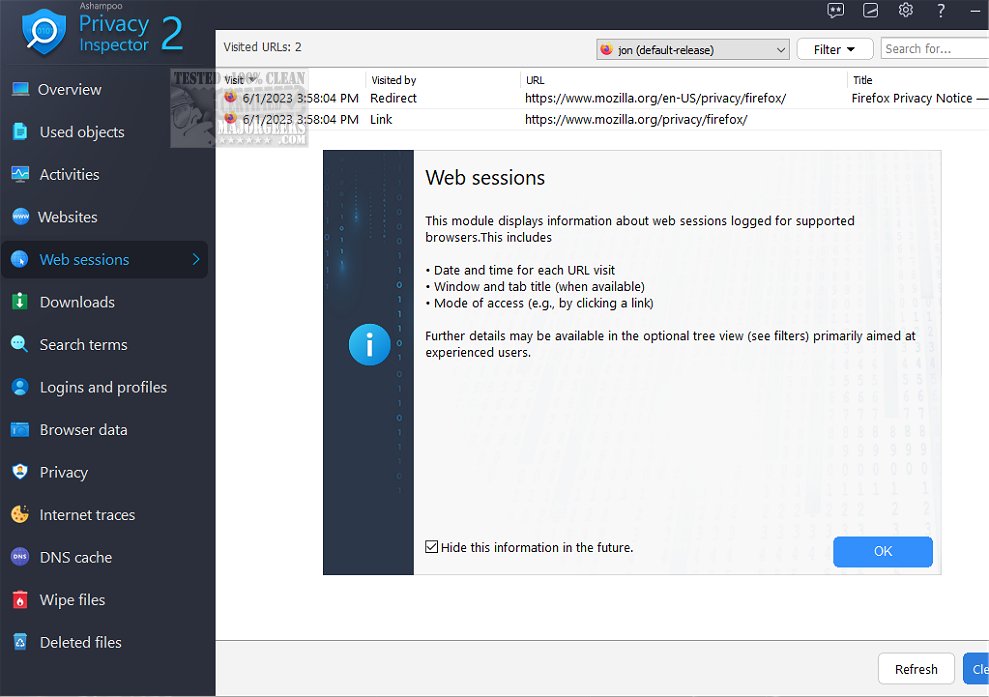This screenshot has width=989, height=697.
Task: Open the Privacy section
Action: click(x=64, y=472)
